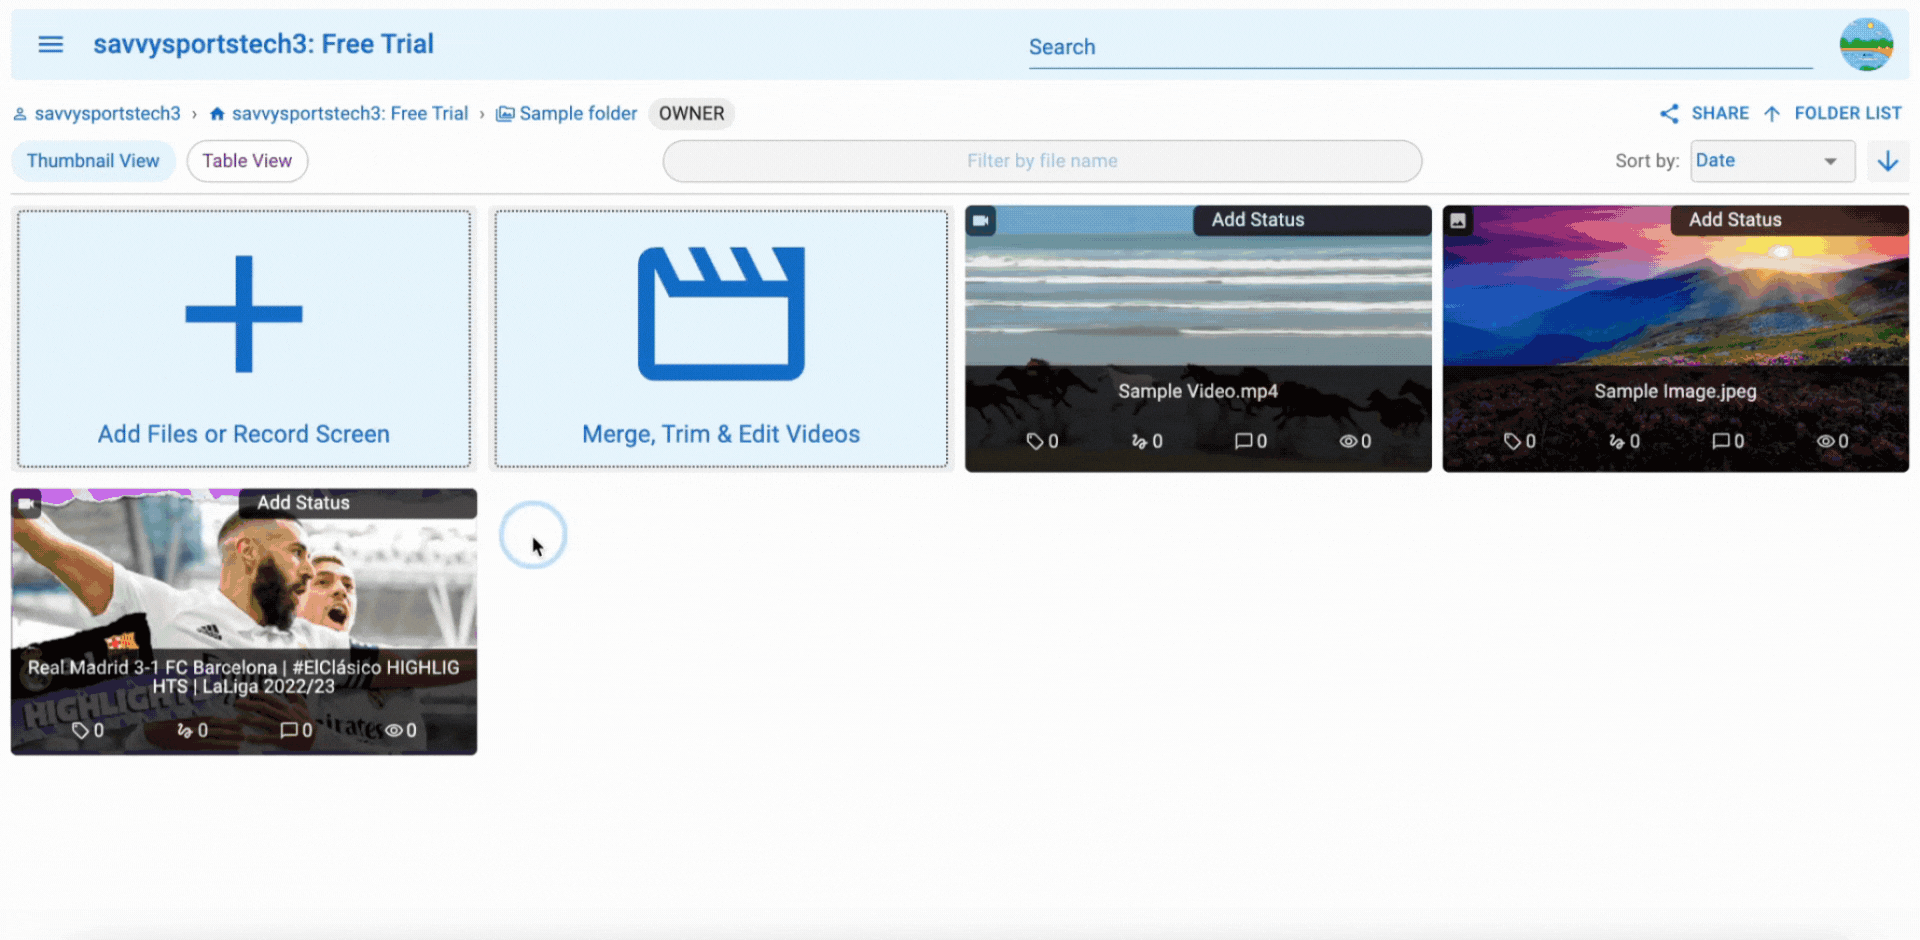This screenshot has height=940, width=1920.
Task: Click savvysportstech3: Free Trial header title
Action: coord(264,44)
